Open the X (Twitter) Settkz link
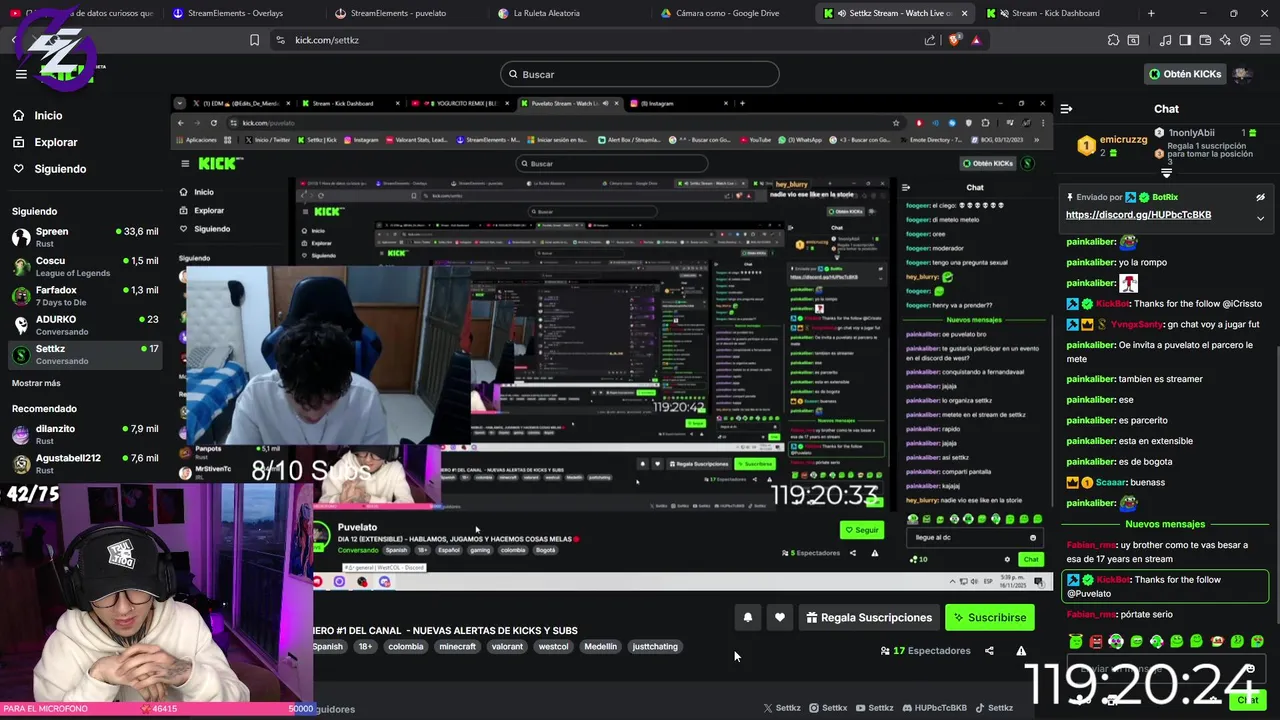The image size is (1280, 720). tap(782, 708)
